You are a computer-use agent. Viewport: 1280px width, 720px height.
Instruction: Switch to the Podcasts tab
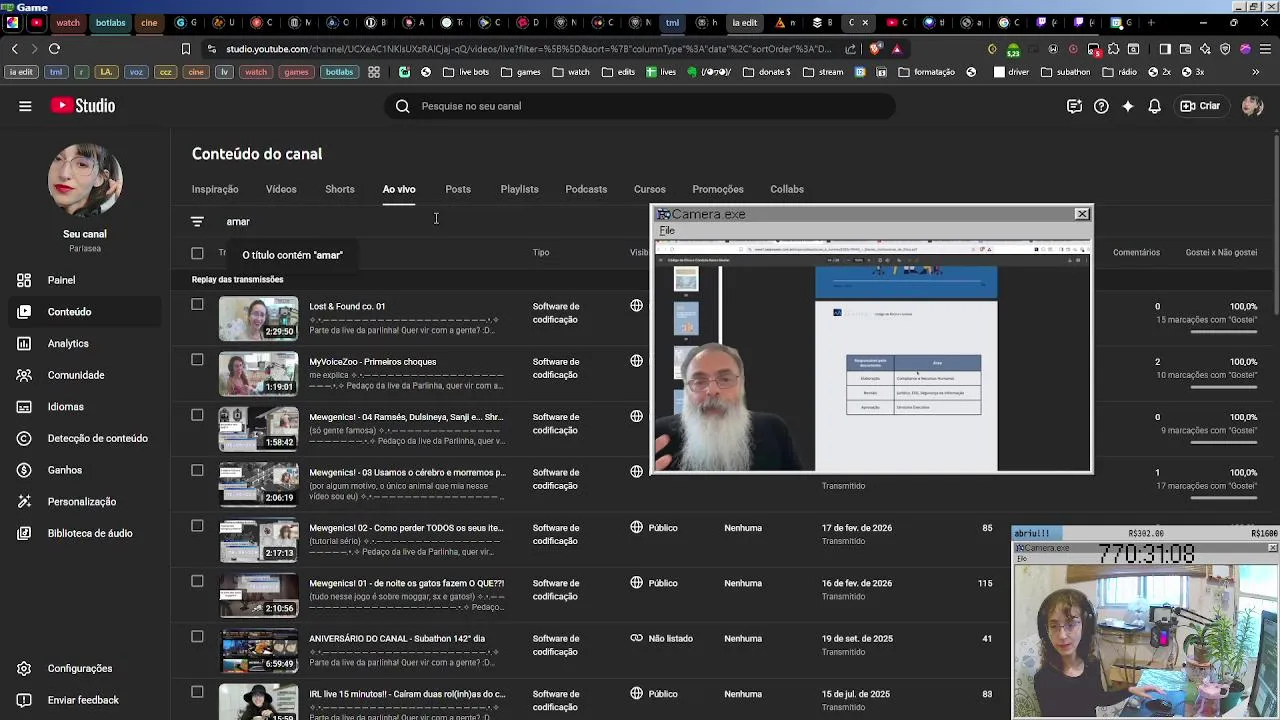(x=586, y=189)
